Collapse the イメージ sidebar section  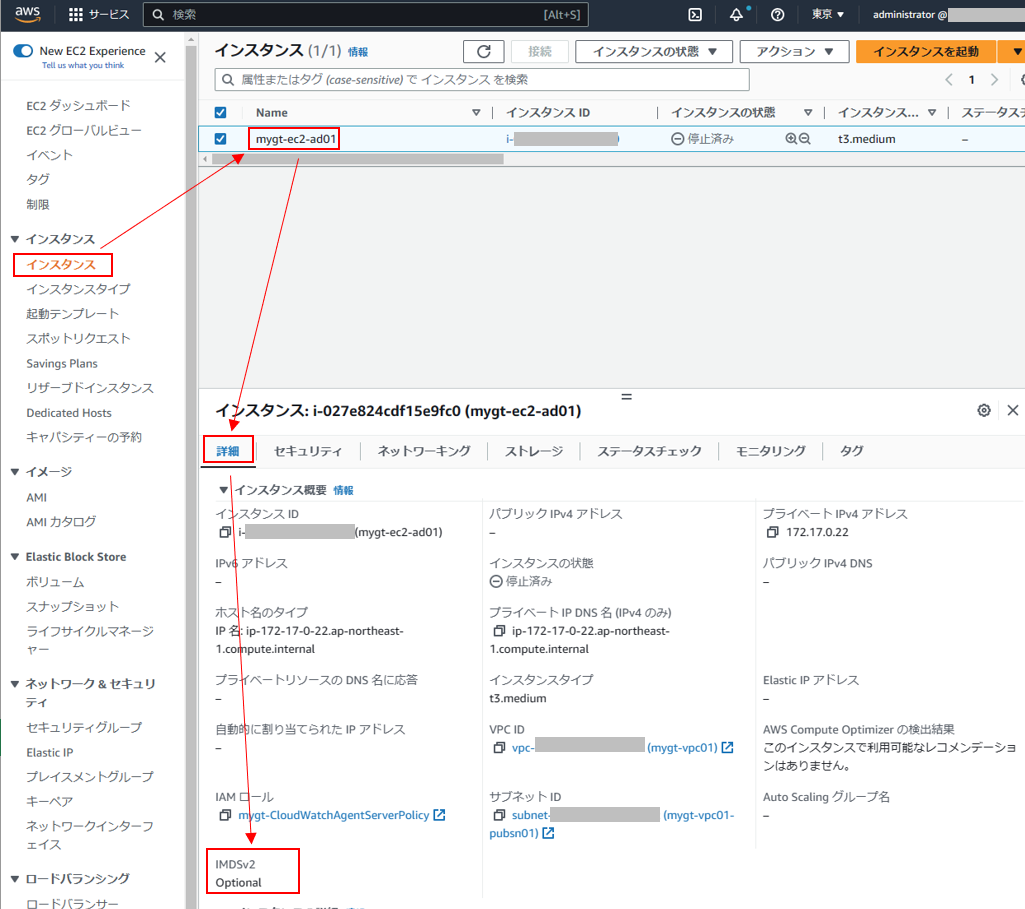tap(15, 472)
